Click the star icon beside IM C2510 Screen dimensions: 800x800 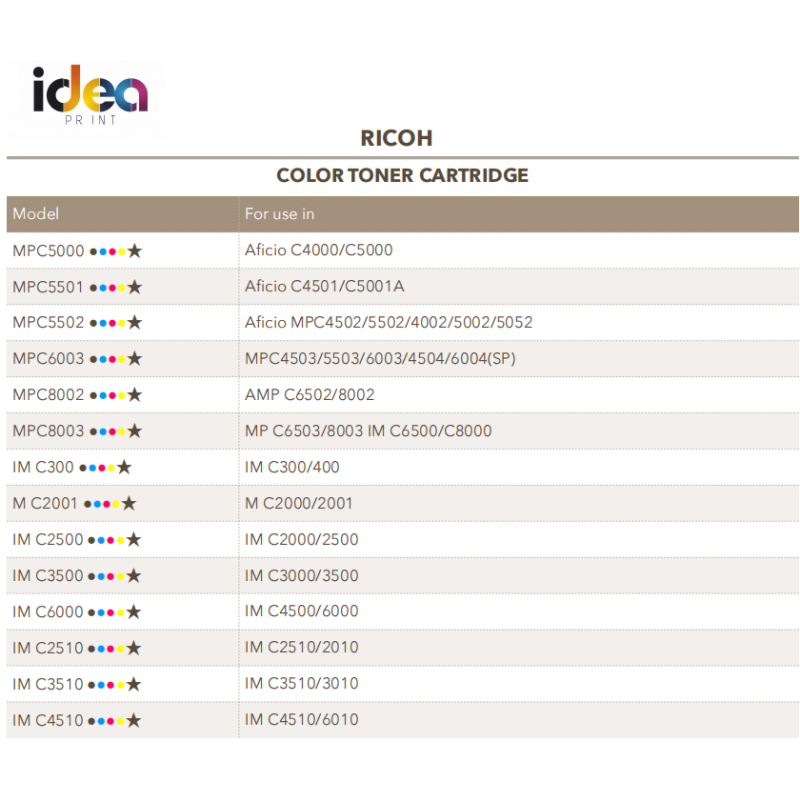[x=133, y=648]
